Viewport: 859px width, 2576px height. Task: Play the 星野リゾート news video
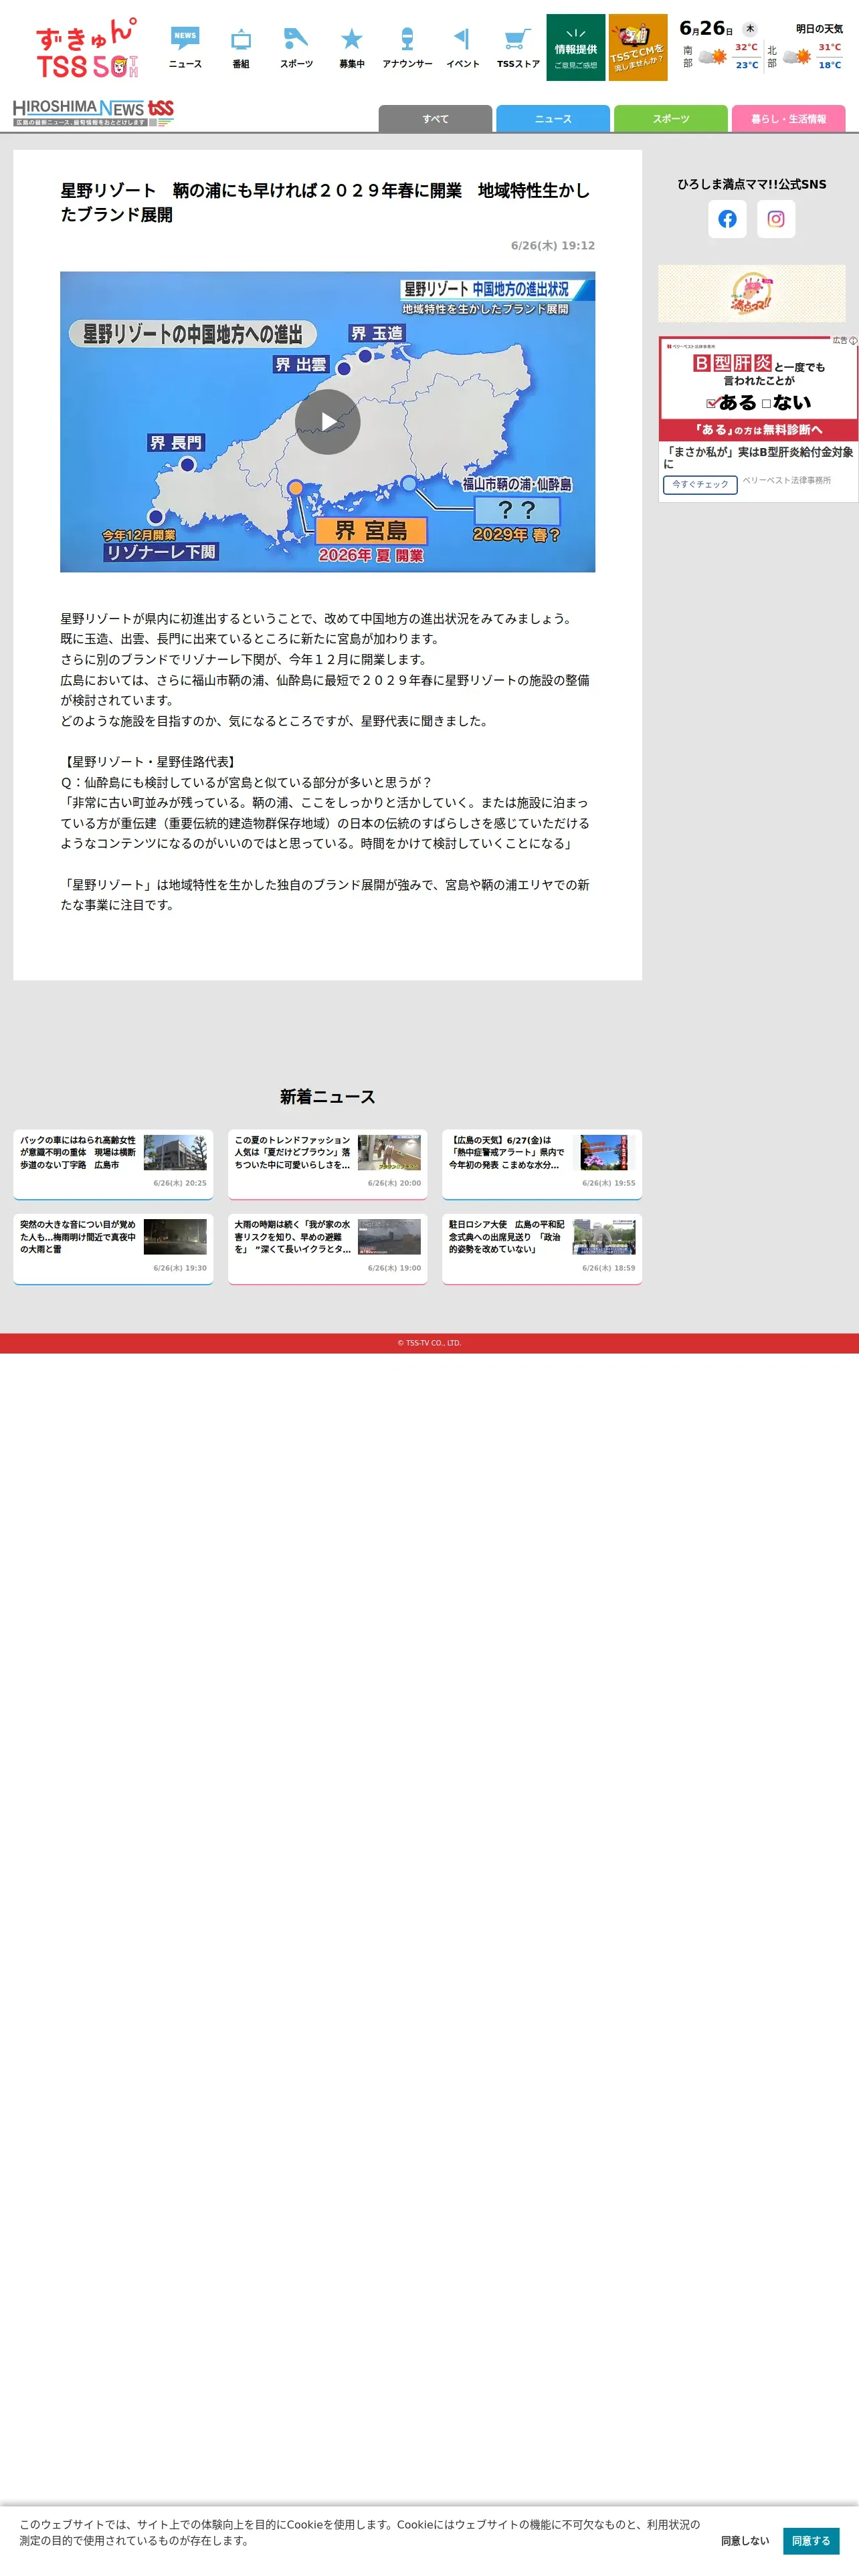click(x=327, y=422)
